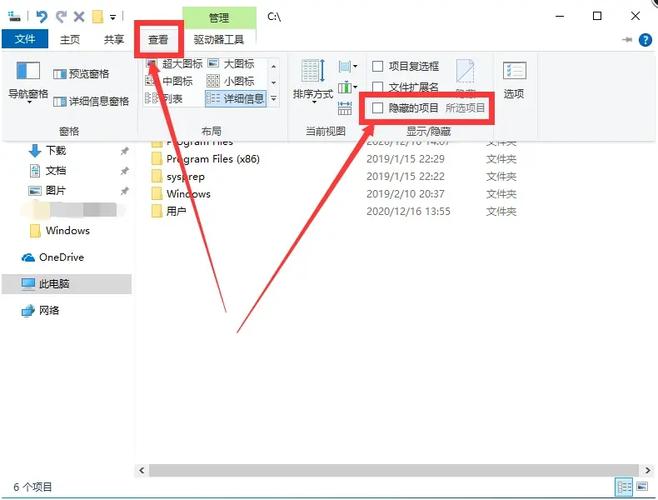
Task: Click the Redo icon in quick access toolbar
Action: (62, 17)
